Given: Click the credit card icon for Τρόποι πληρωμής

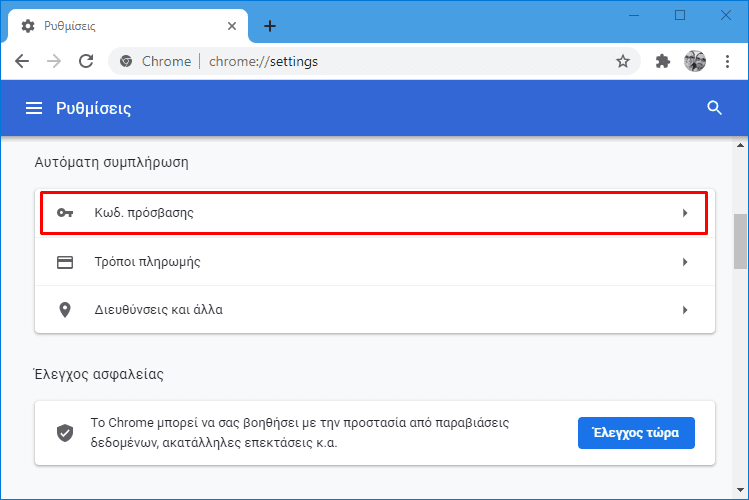Looking at the screenshot, I should tap(65, 262).
